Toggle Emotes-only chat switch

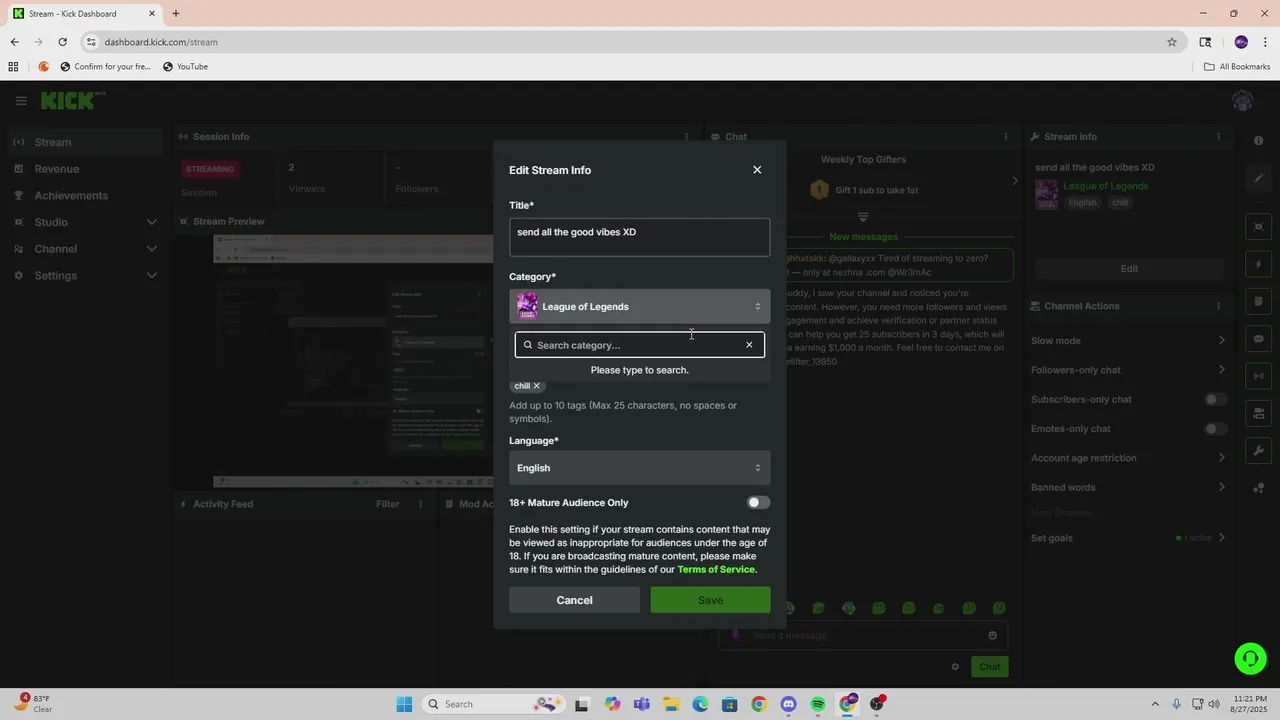click(1215, 429)
